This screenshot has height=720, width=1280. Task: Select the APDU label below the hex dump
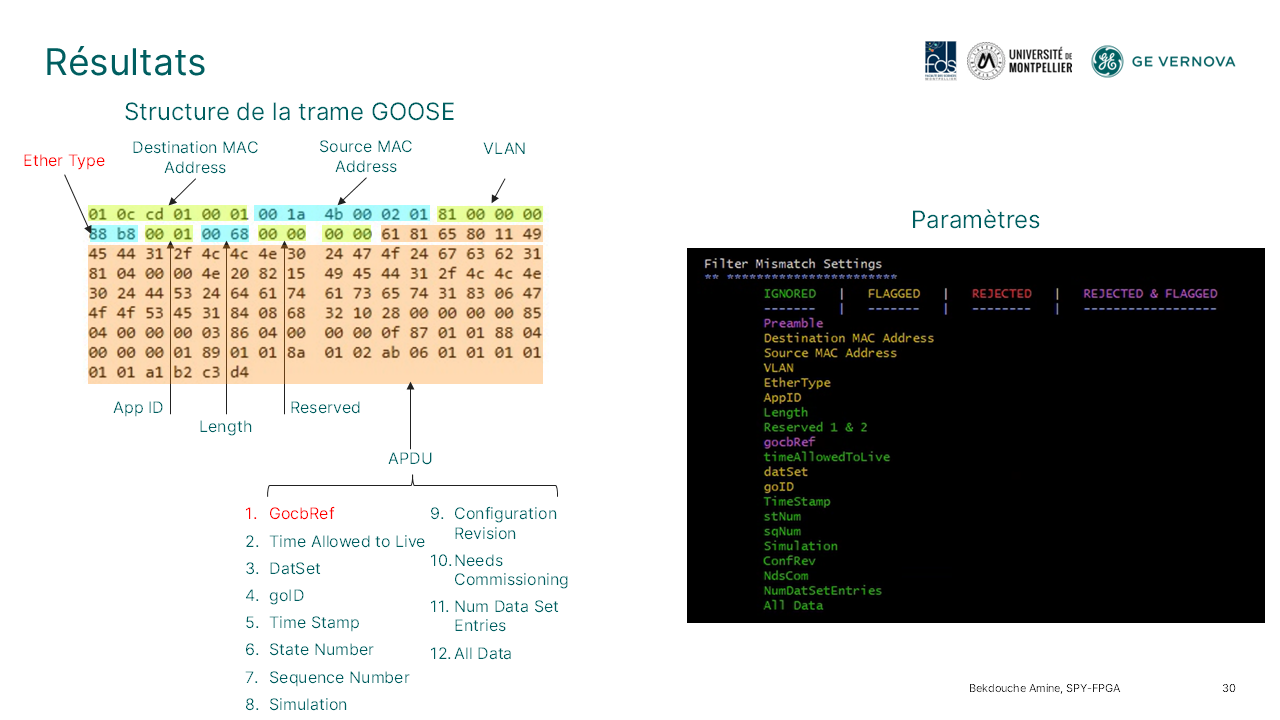pyautogui.click(x=410, y=459)
